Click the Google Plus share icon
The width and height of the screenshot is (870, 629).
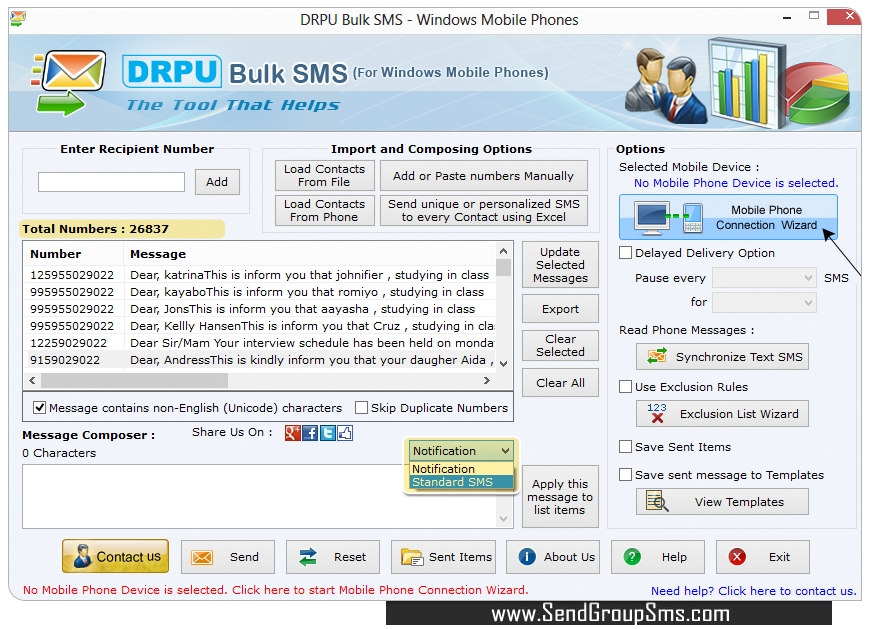[x=292, y=433]
